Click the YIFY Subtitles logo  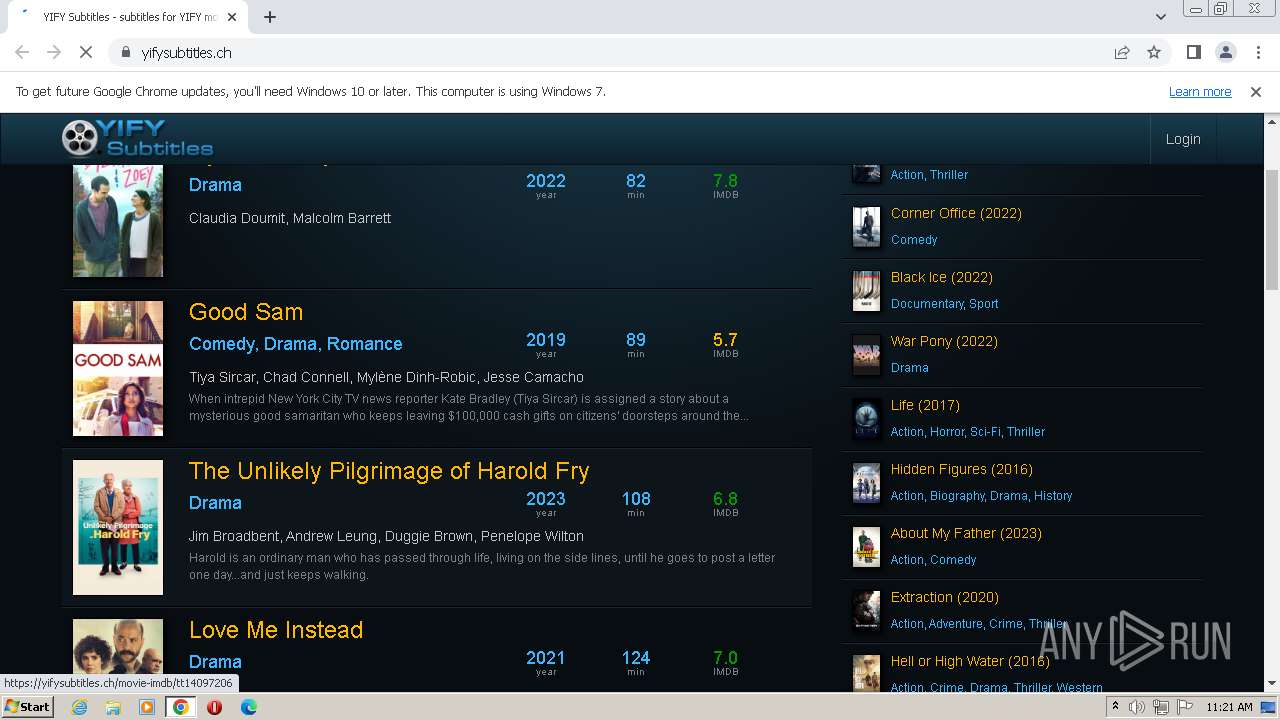(x=137, y=138)
